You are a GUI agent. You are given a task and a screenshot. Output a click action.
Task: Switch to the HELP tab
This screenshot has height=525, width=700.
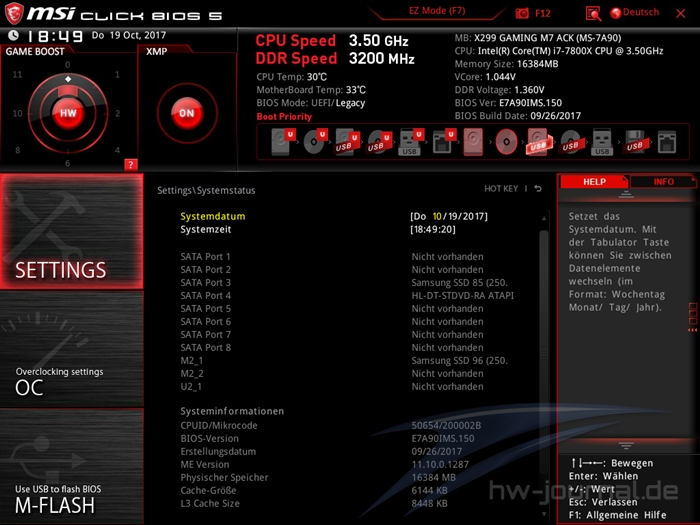click(x=594, y=182)
